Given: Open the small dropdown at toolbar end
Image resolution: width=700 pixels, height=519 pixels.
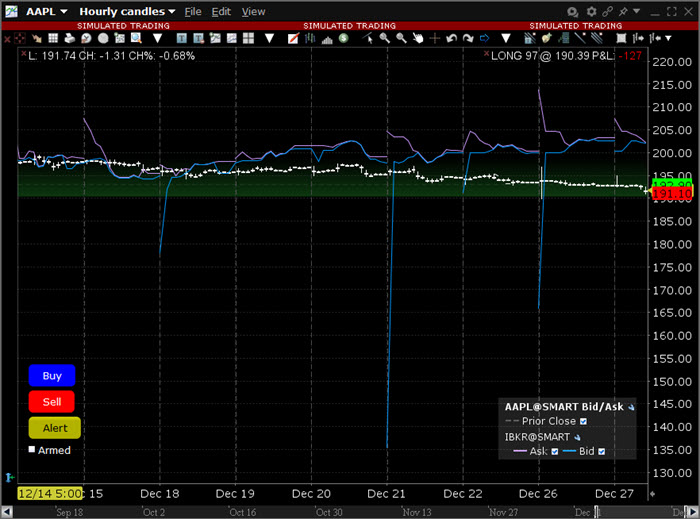Looking at the screenshot, I should 668,38.
